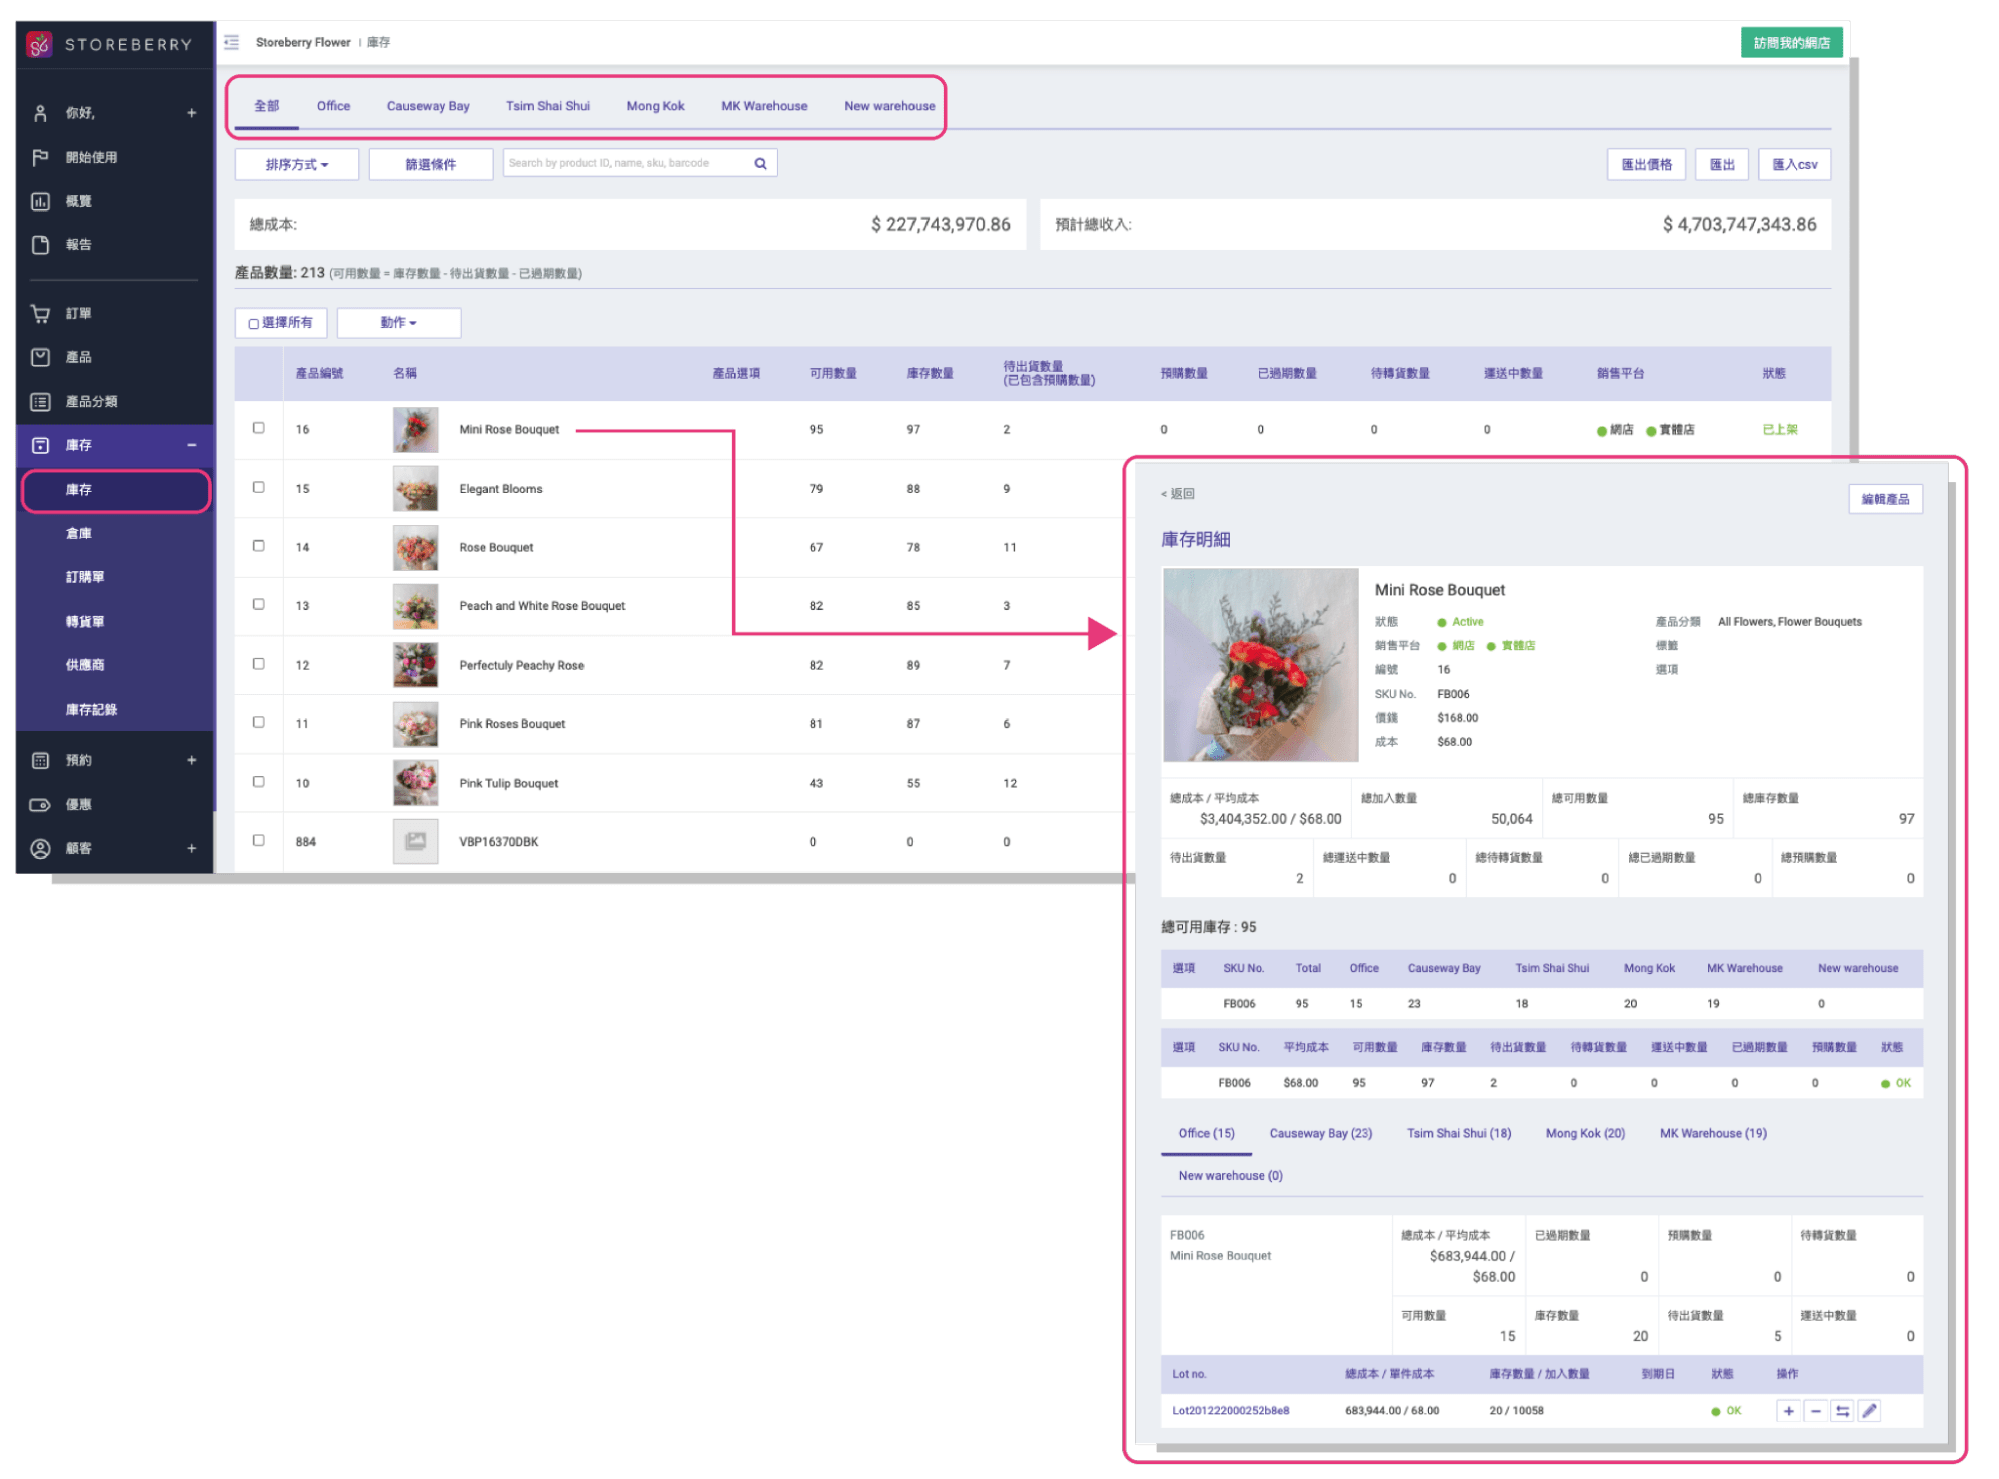
Task: Switch to the MK Warehouse tab
Action: [764, 106]
